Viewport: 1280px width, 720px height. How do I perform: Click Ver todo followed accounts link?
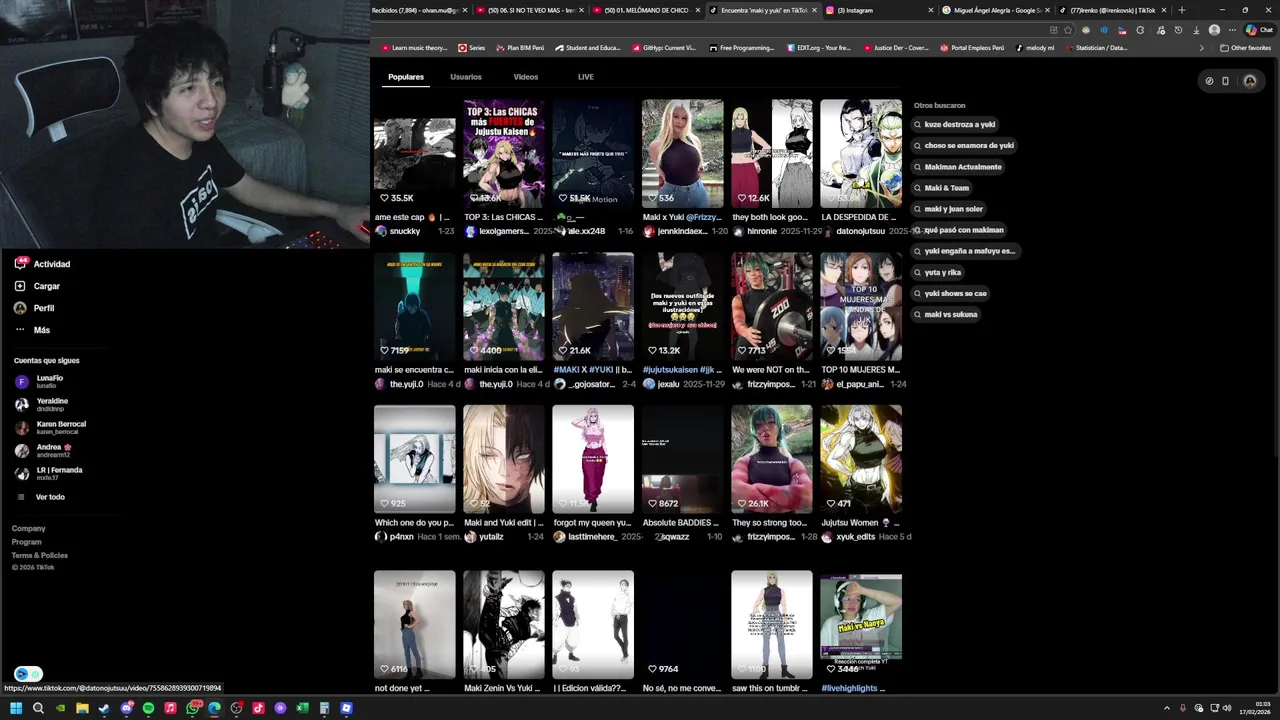click(50, 497)
